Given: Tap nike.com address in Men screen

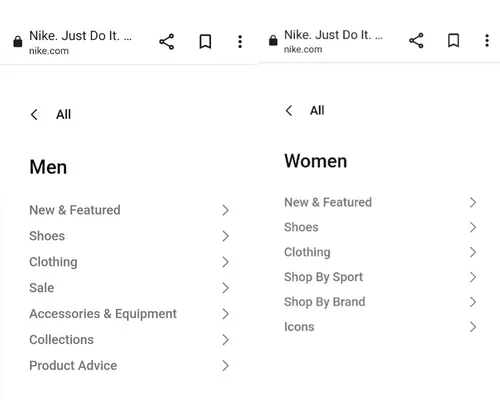Looking at the screenshot, I should pos(49,51).
